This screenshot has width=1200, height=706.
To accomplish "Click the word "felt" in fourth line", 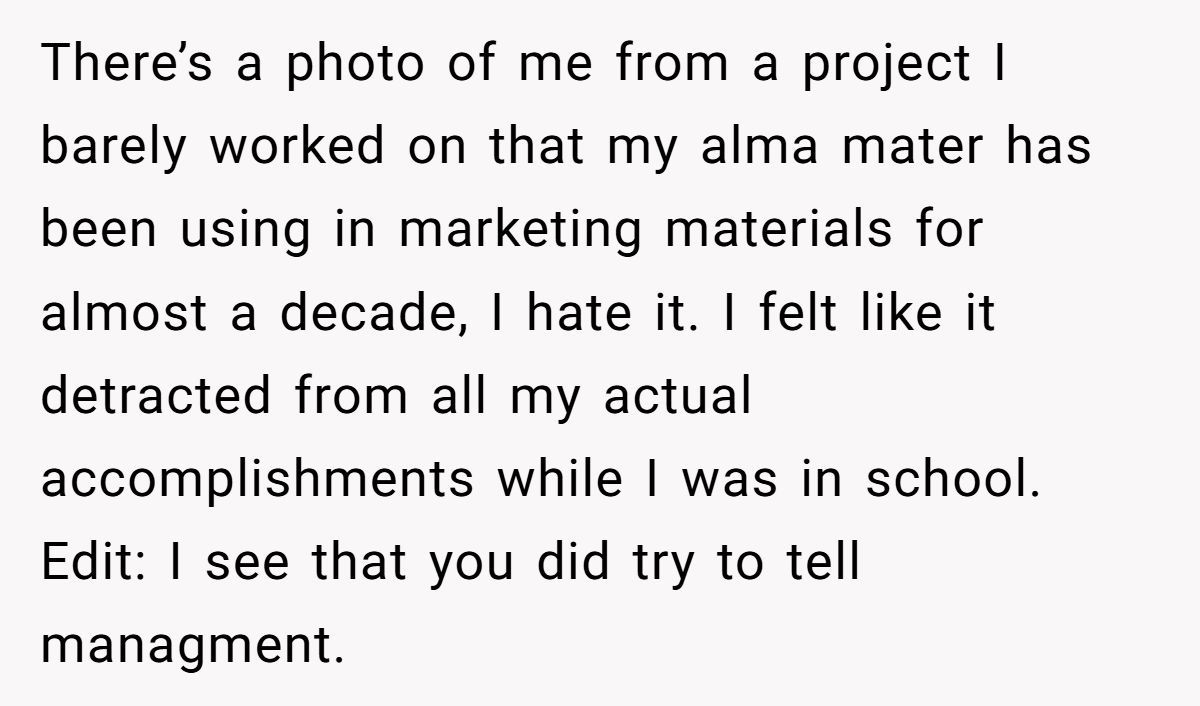I will 797,314.
